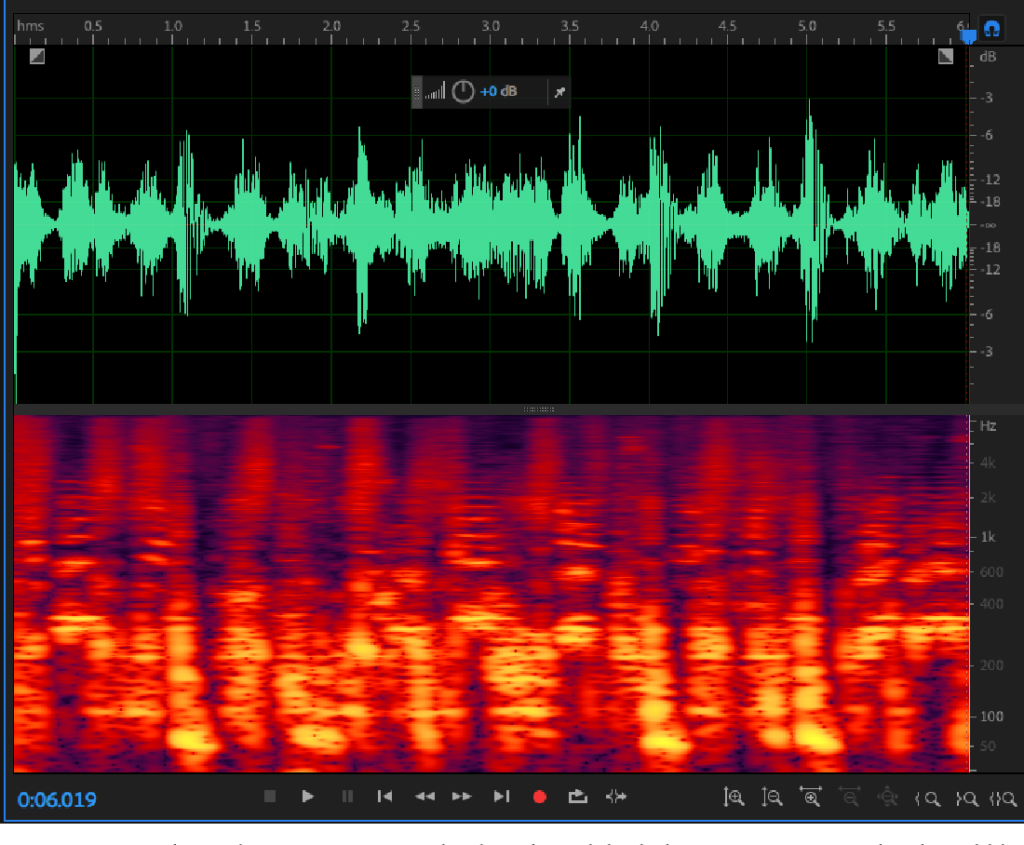Click the 3.5 mark on time ruler
This screenshot has height=845, width=1024.
coord(569,25)
